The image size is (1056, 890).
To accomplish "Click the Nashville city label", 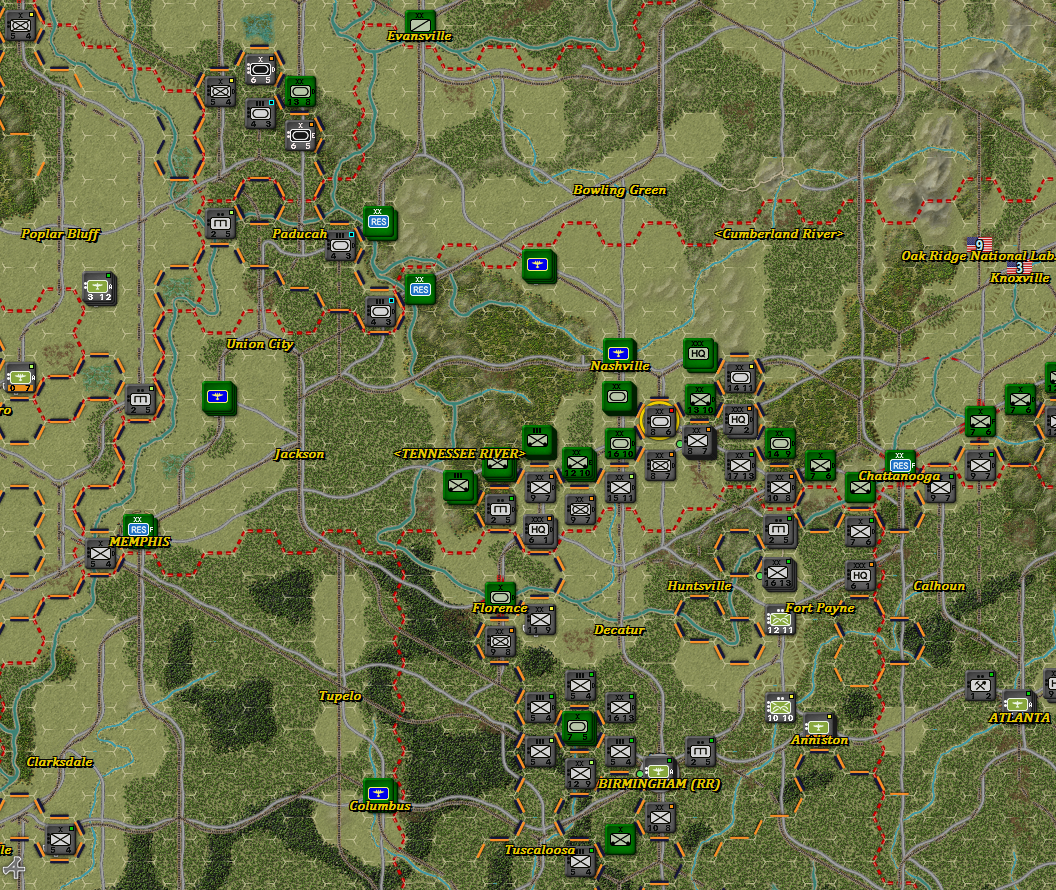I will (620, 366).
